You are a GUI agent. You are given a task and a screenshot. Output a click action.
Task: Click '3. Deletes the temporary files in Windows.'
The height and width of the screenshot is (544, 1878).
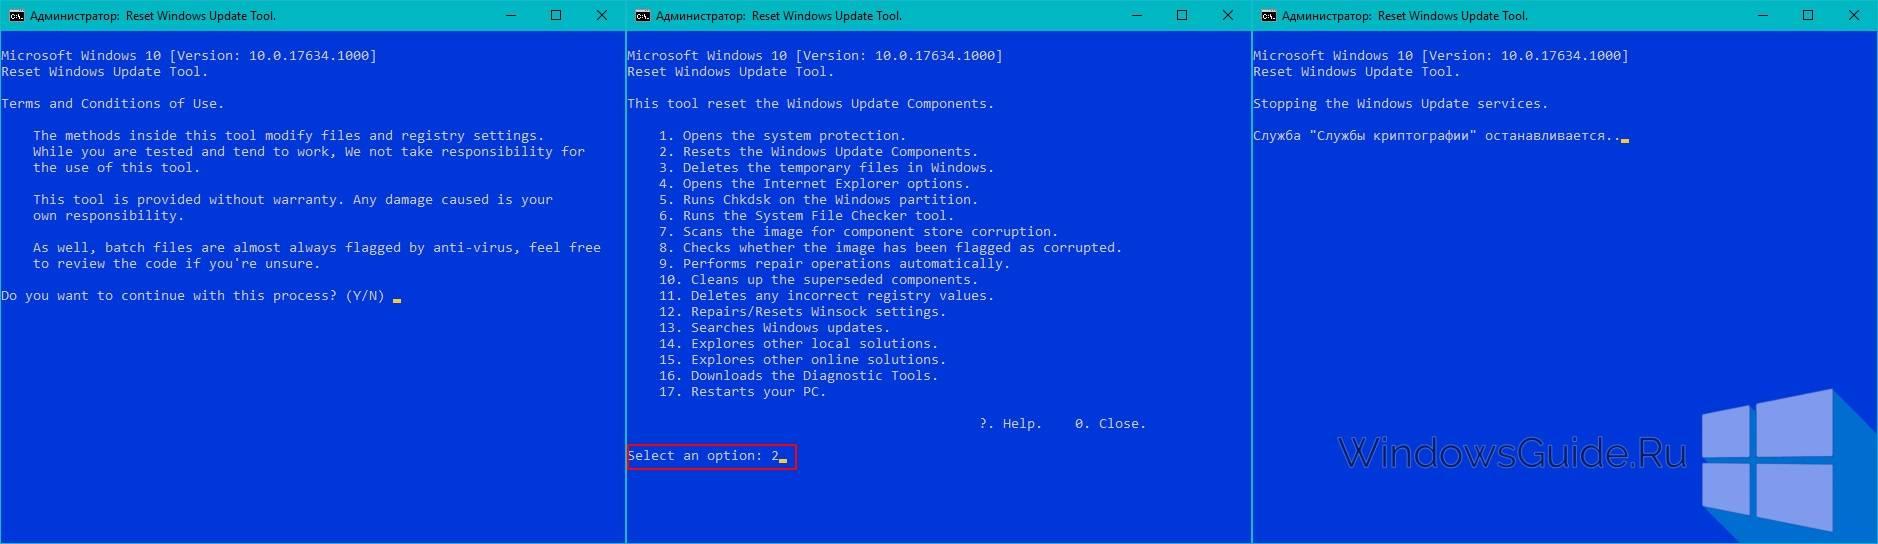click(x=826, y=168)
